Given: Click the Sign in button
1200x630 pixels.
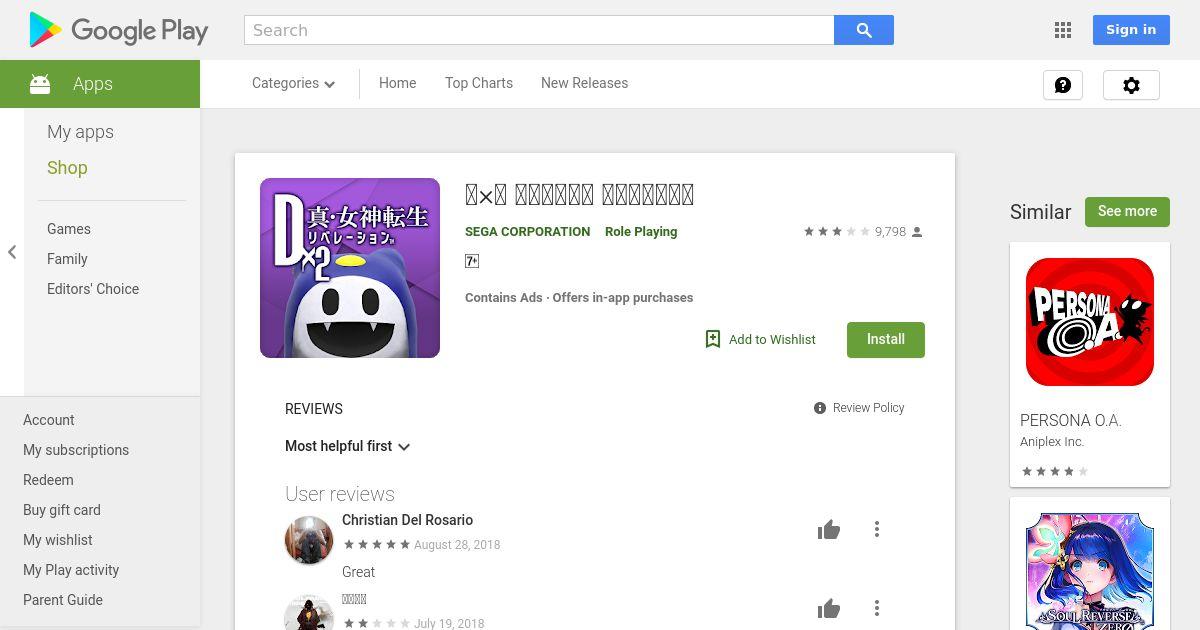Looking at the screenshot, I should point(1131,30).
